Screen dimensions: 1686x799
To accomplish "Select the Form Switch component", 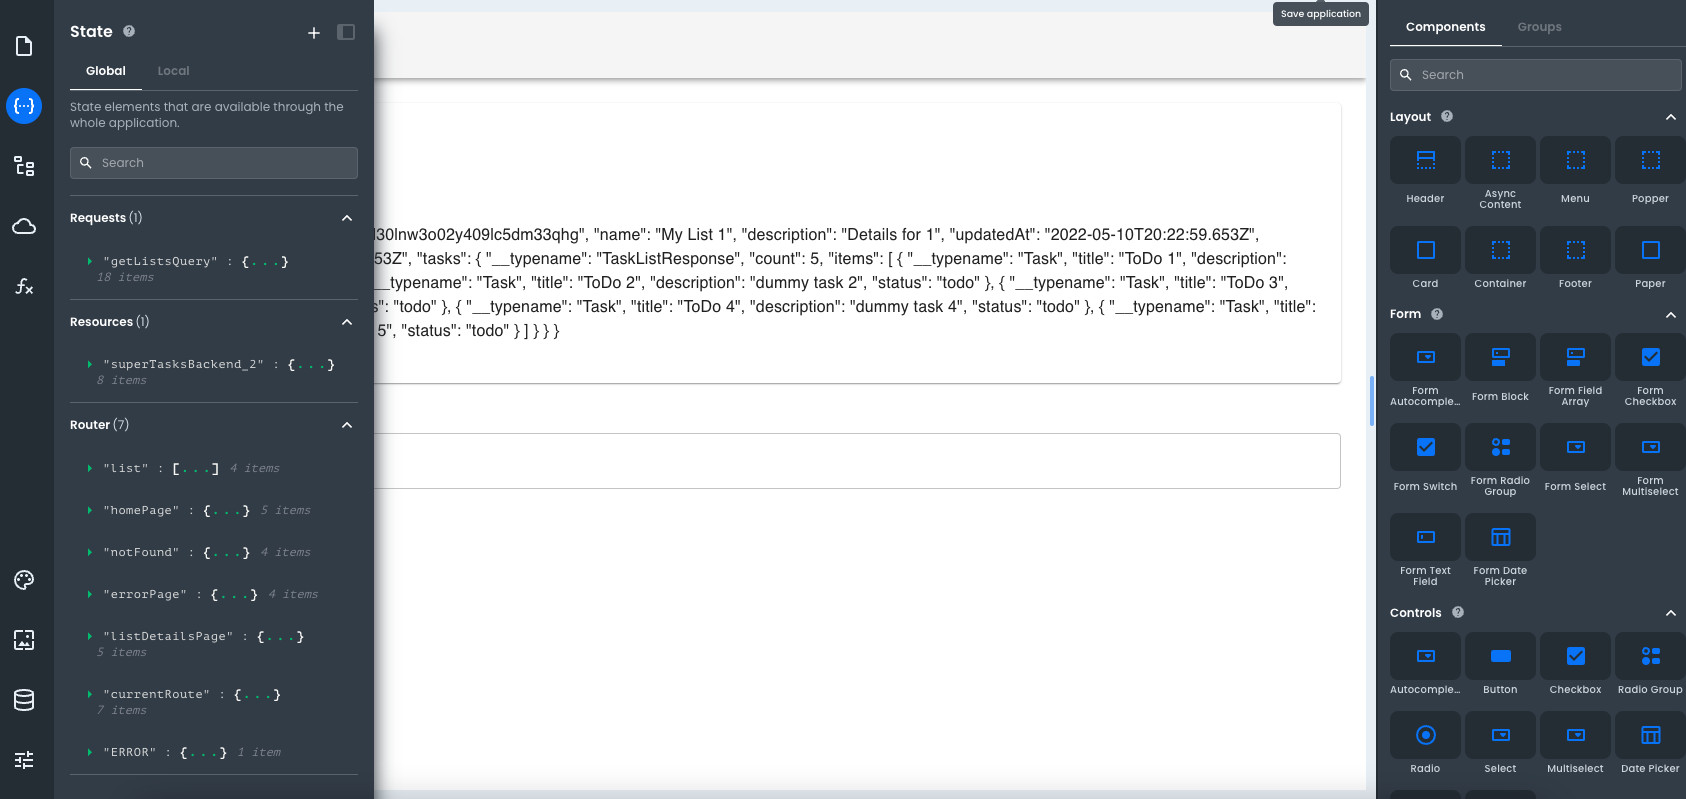I will click(x=1425, y=460).
